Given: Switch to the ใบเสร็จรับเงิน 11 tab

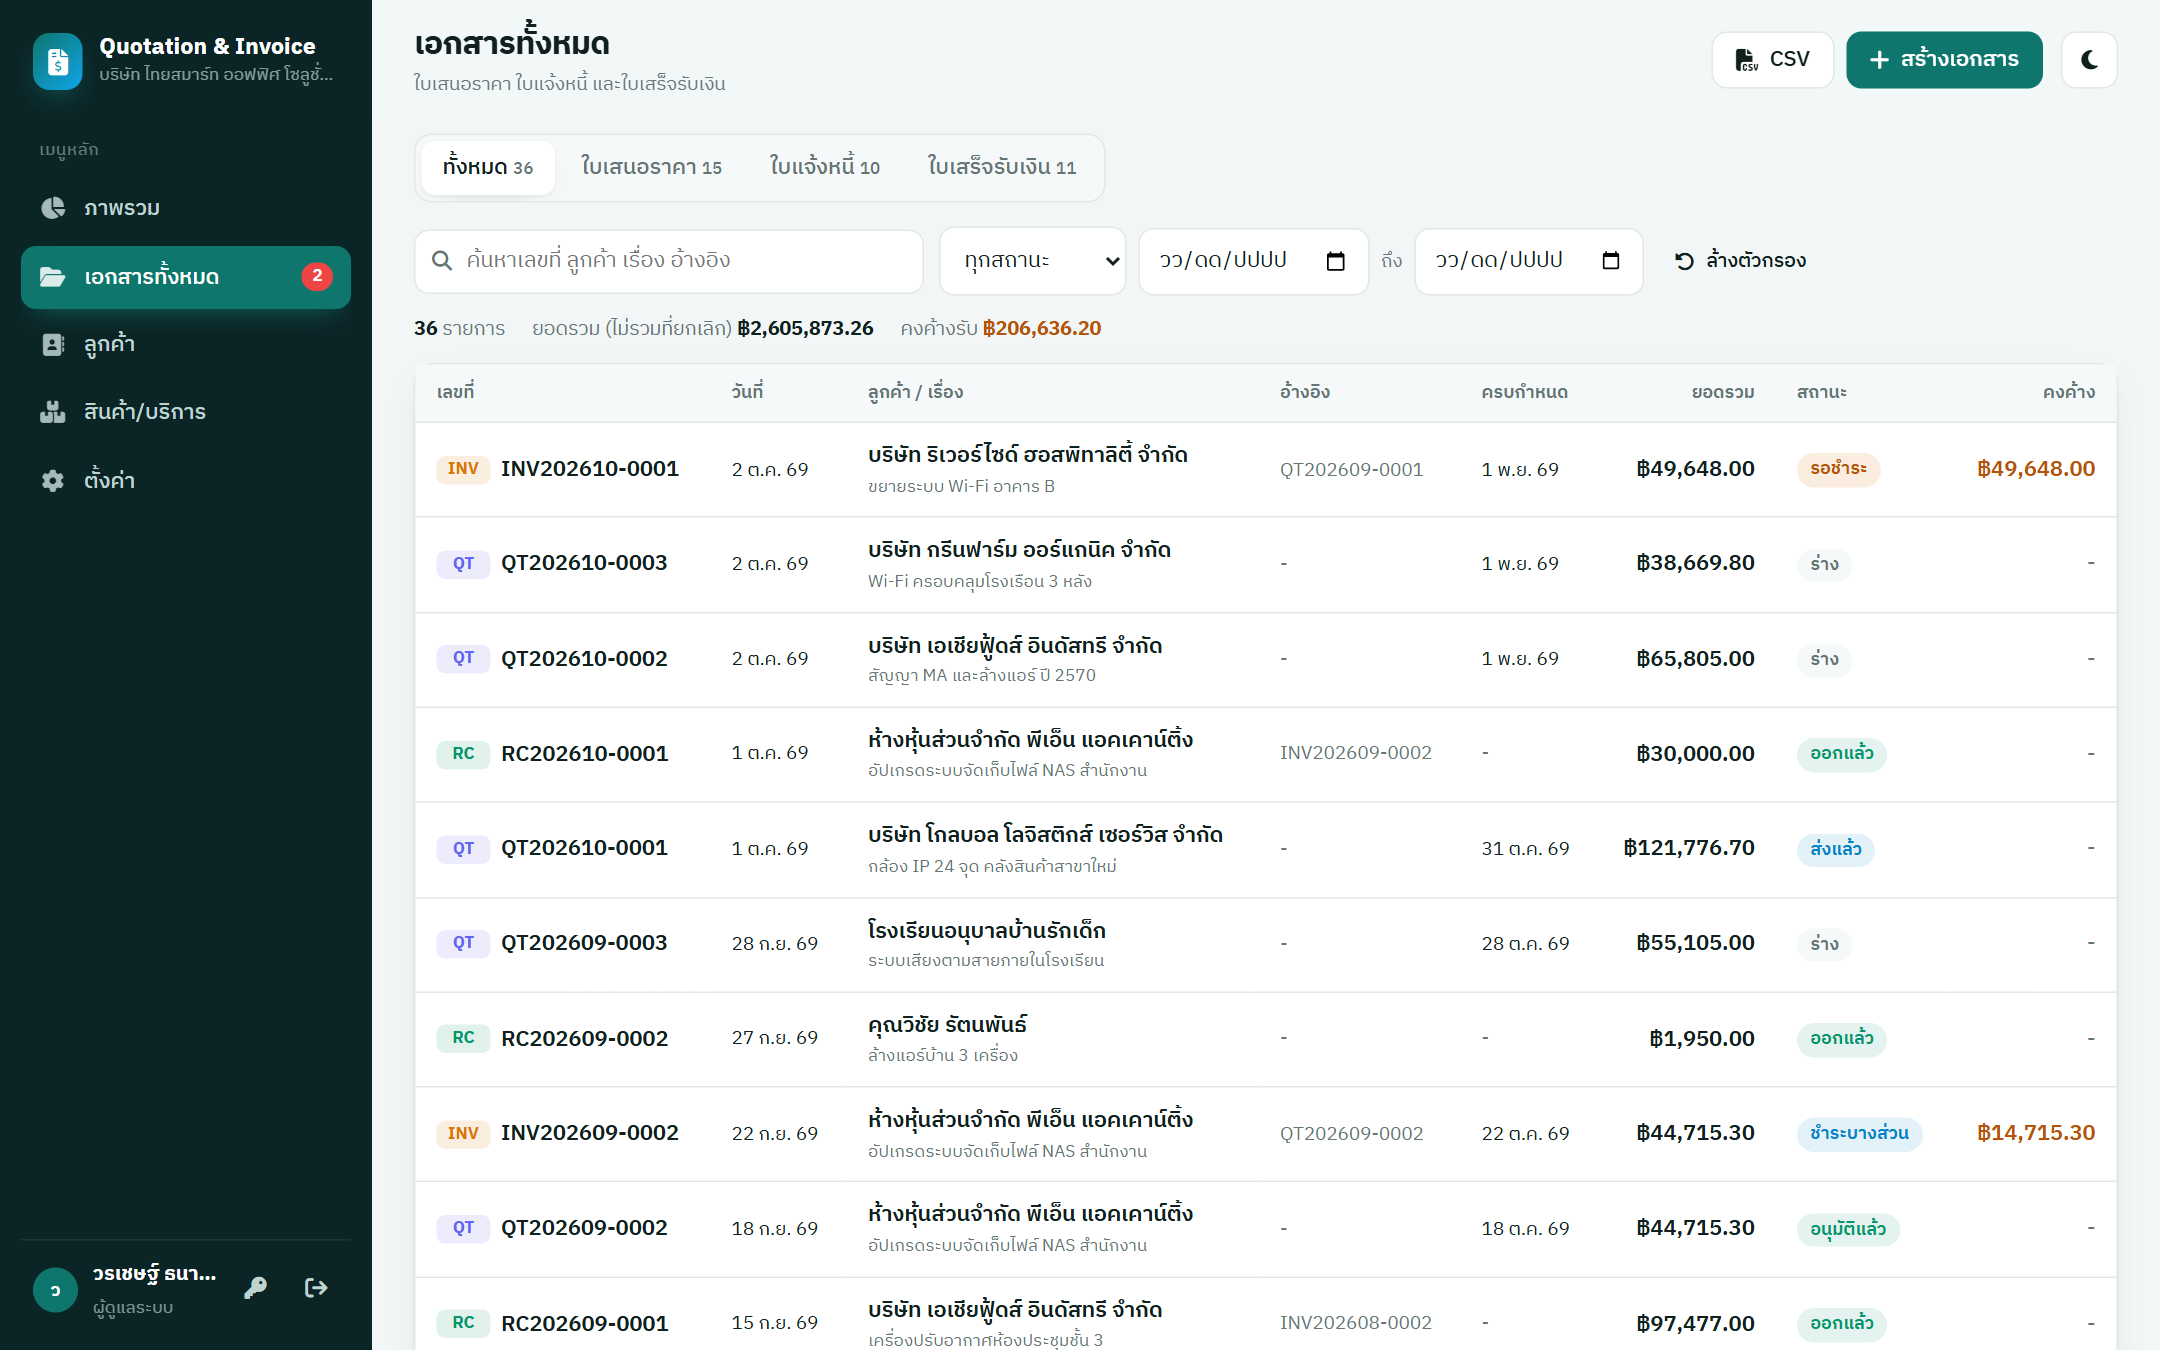Looking at the screenshot, I should click(1002, 167).
